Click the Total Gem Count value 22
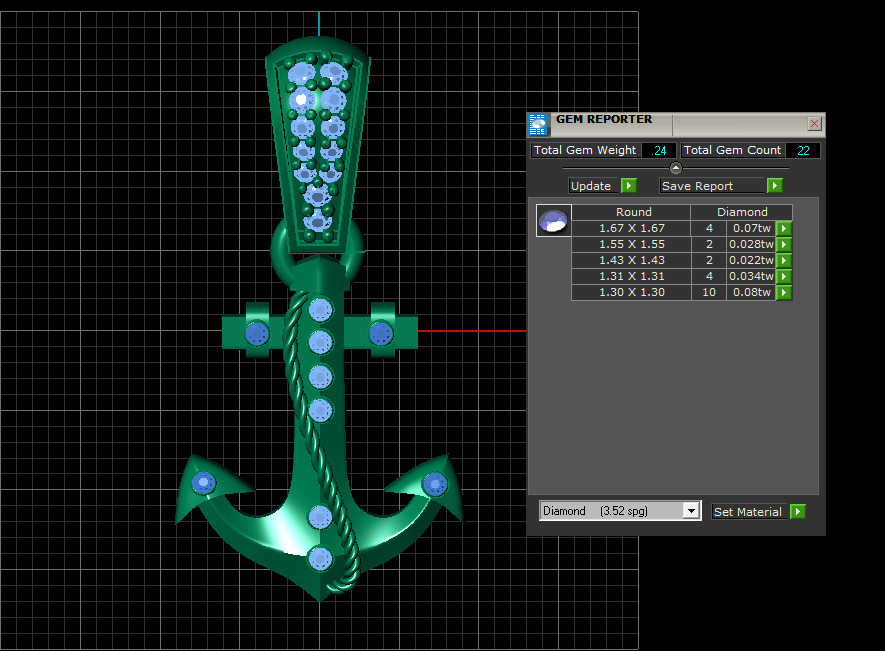Image resolution: width=885 pixels, height=651 pixels. click(803, 151)
